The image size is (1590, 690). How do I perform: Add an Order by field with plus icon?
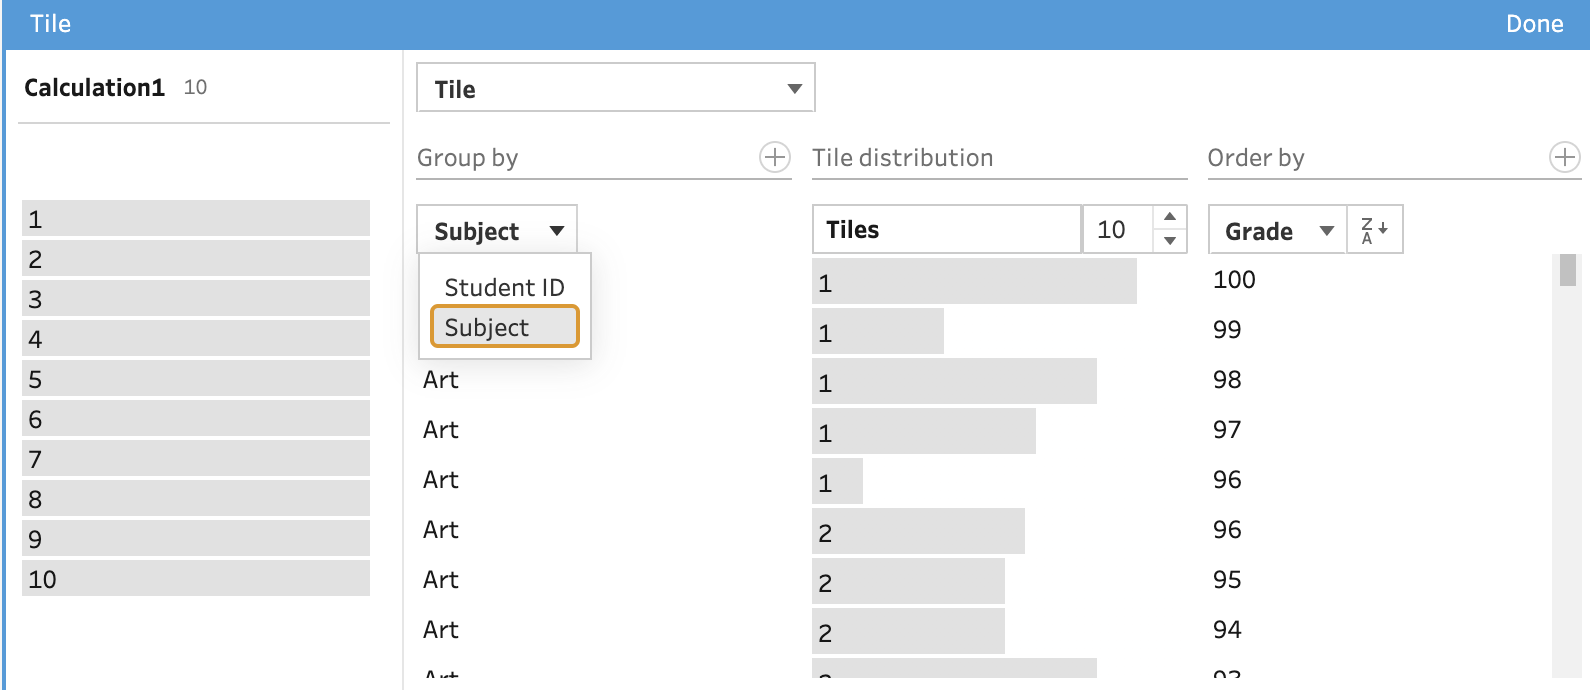pyautogui.click(x=1564, y=157)
